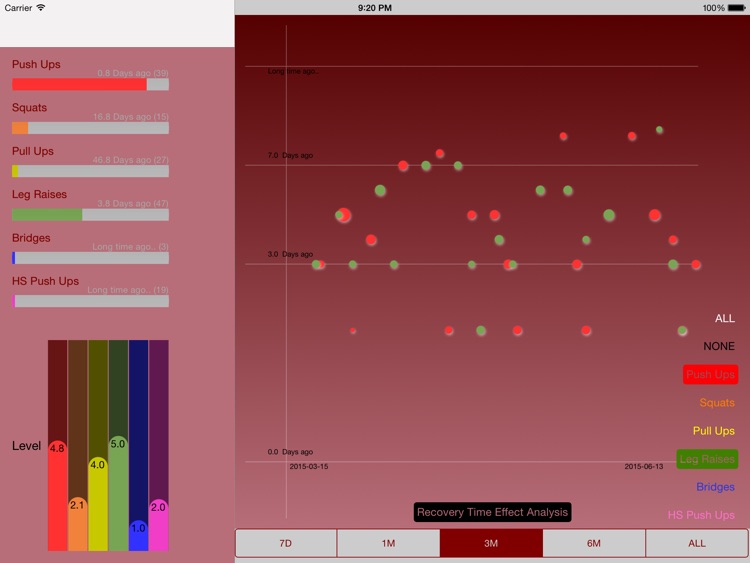This screenshot has height=563, width=750.
Task: Click the '16.8 Days ago (15)' text
Action: (131, 117)
